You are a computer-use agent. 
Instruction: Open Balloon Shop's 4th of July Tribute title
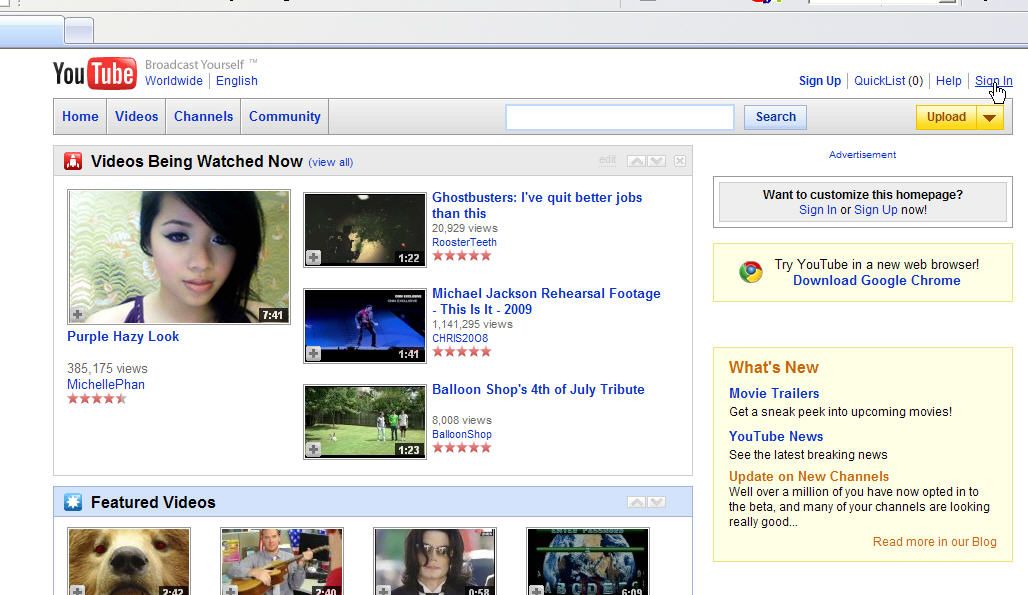click(x=538, y=389)
